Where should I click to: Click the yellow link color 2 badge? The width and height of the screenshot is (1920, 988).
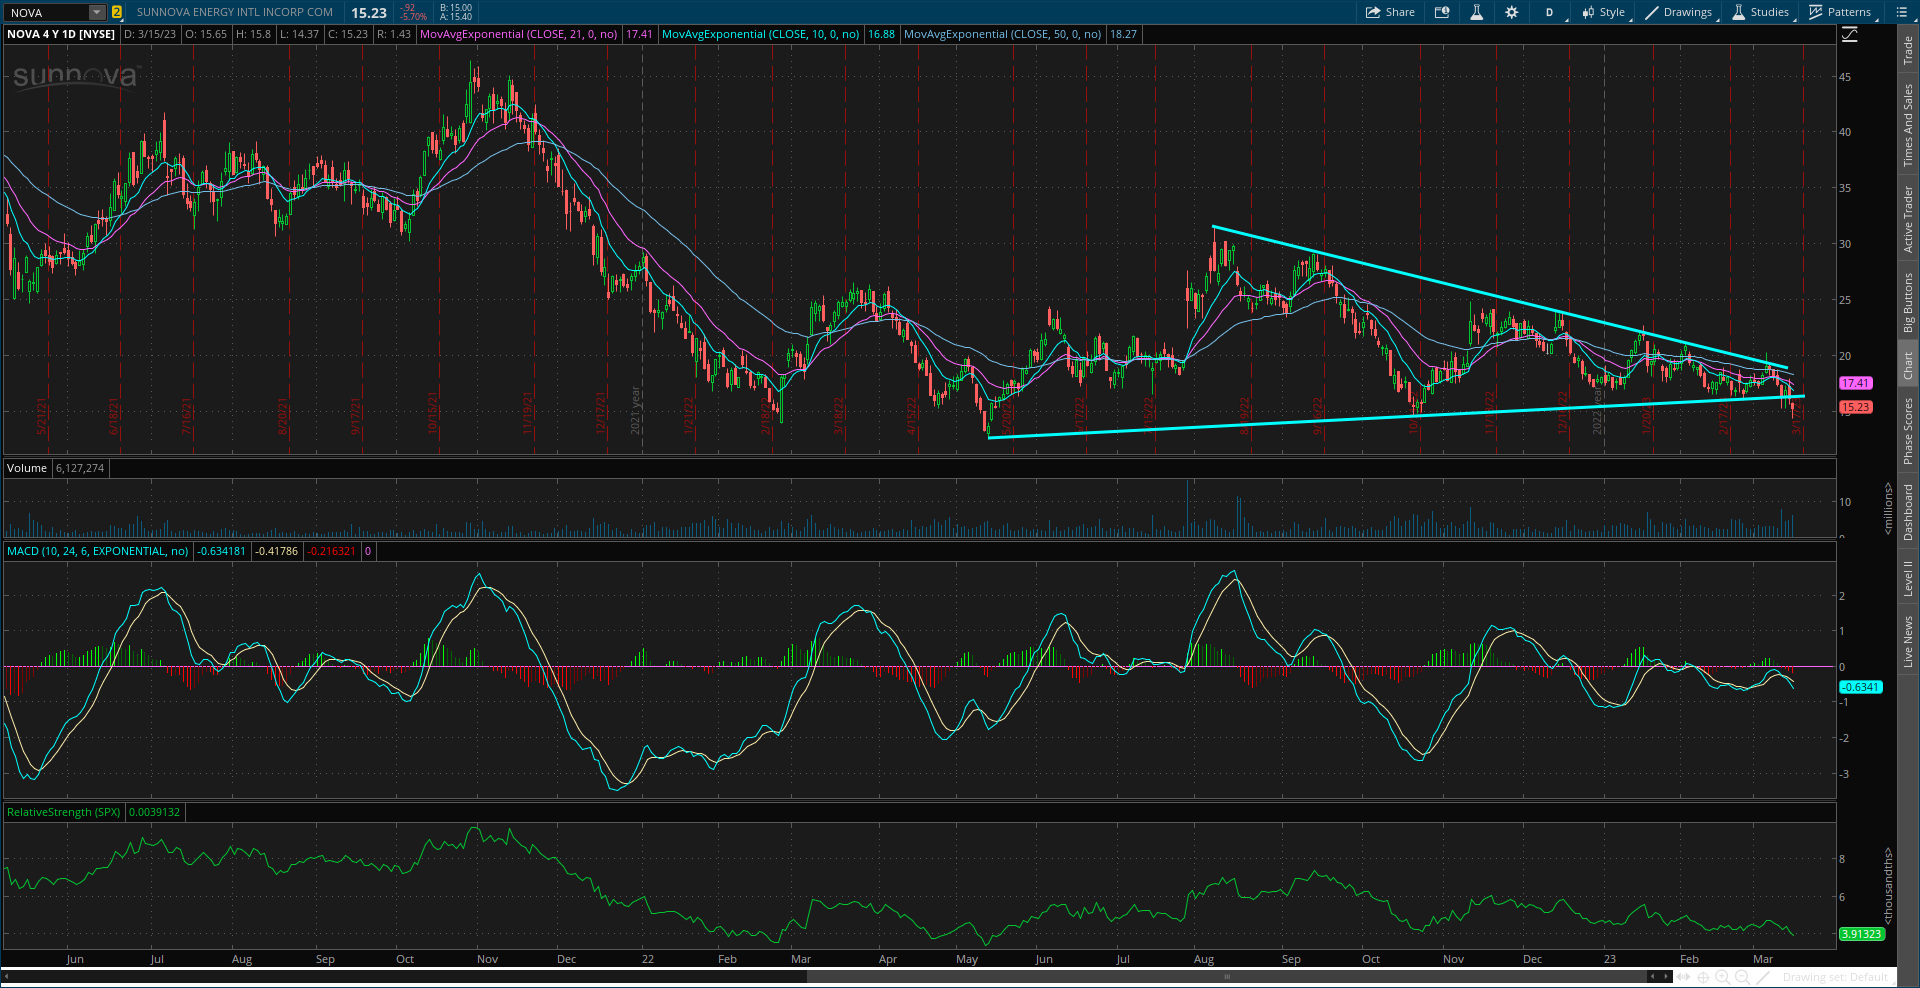click(117, 12)
